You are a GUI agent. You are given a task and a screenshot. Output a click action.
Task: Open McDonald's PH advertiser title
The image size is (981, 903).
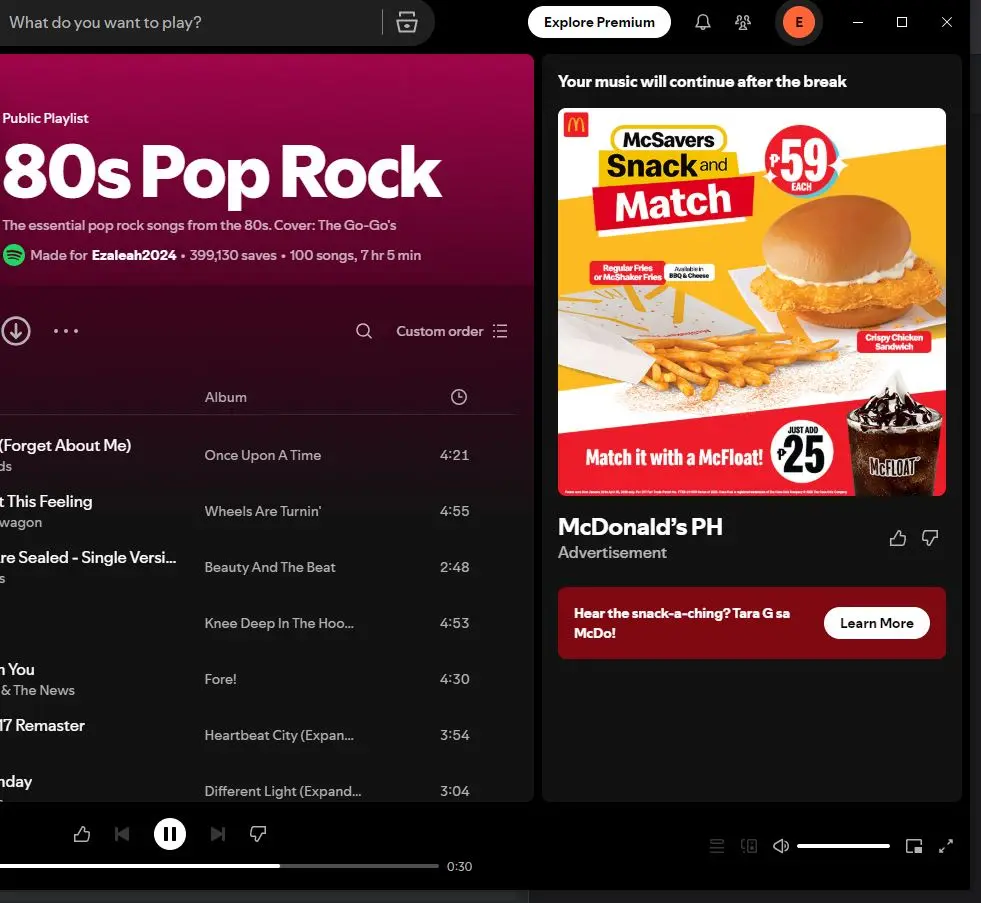coord(640,527)
